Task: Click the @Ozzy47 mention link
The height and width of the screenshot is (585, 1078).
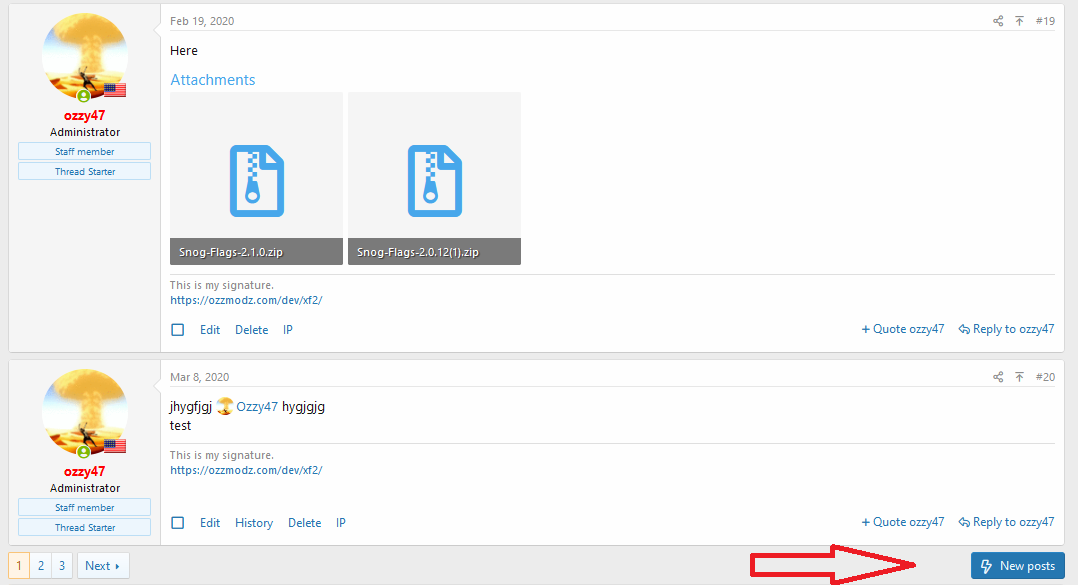Action: (256, 407)
